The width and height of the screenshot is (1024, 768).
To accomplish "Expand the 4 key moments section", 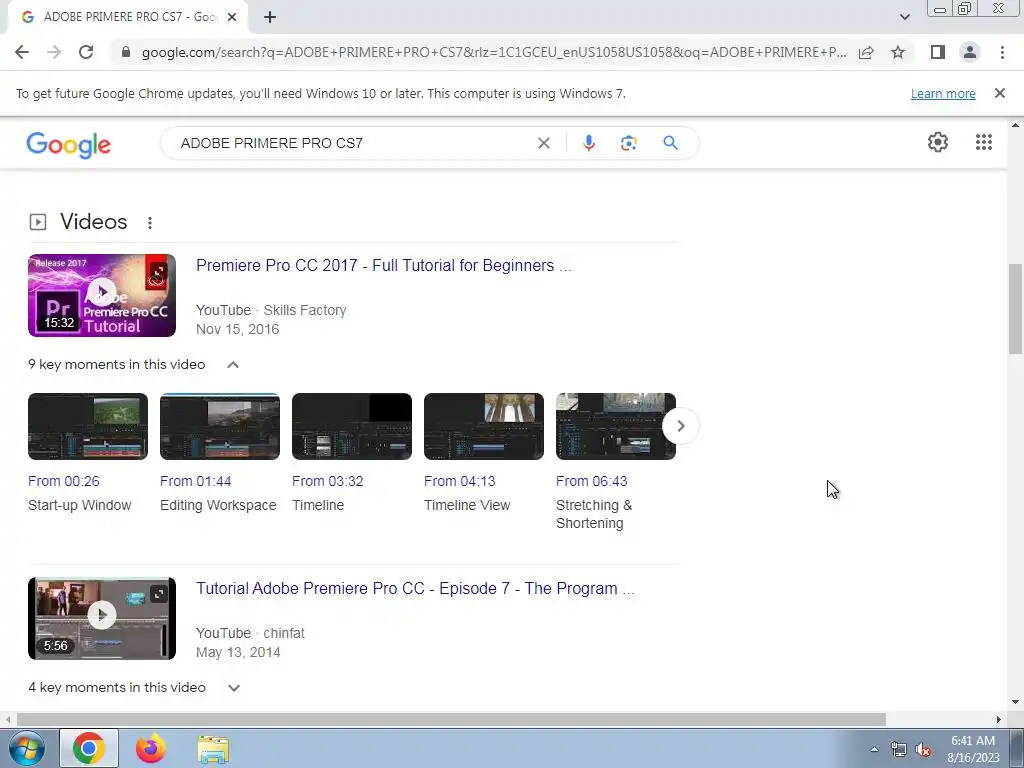I will coord(234,688).
